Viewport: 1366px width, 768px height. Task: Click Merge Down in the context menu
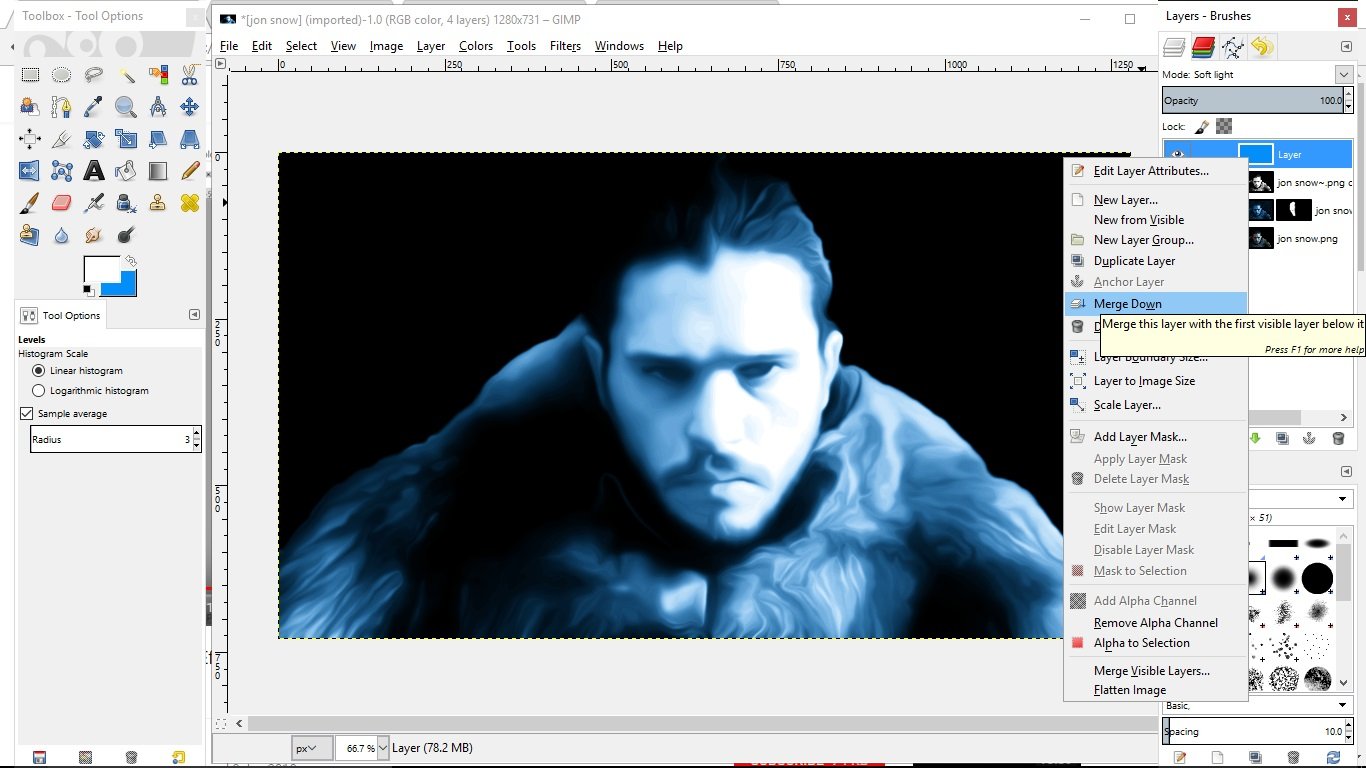(x=1155, y=304)
